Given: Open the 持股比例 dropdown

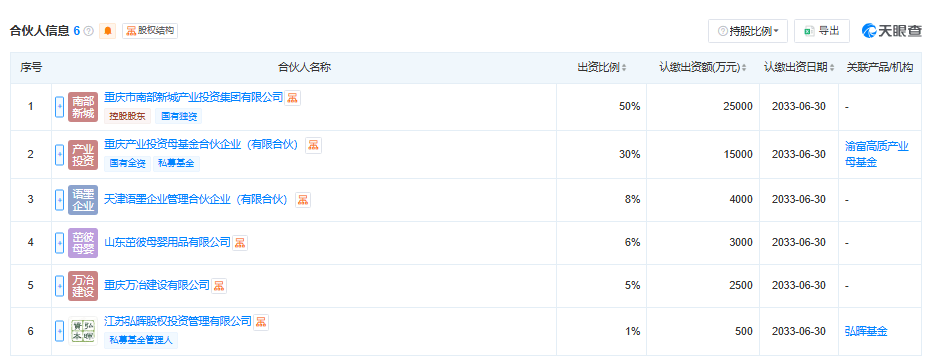Looking at the screenshot, I should [748, 31].
